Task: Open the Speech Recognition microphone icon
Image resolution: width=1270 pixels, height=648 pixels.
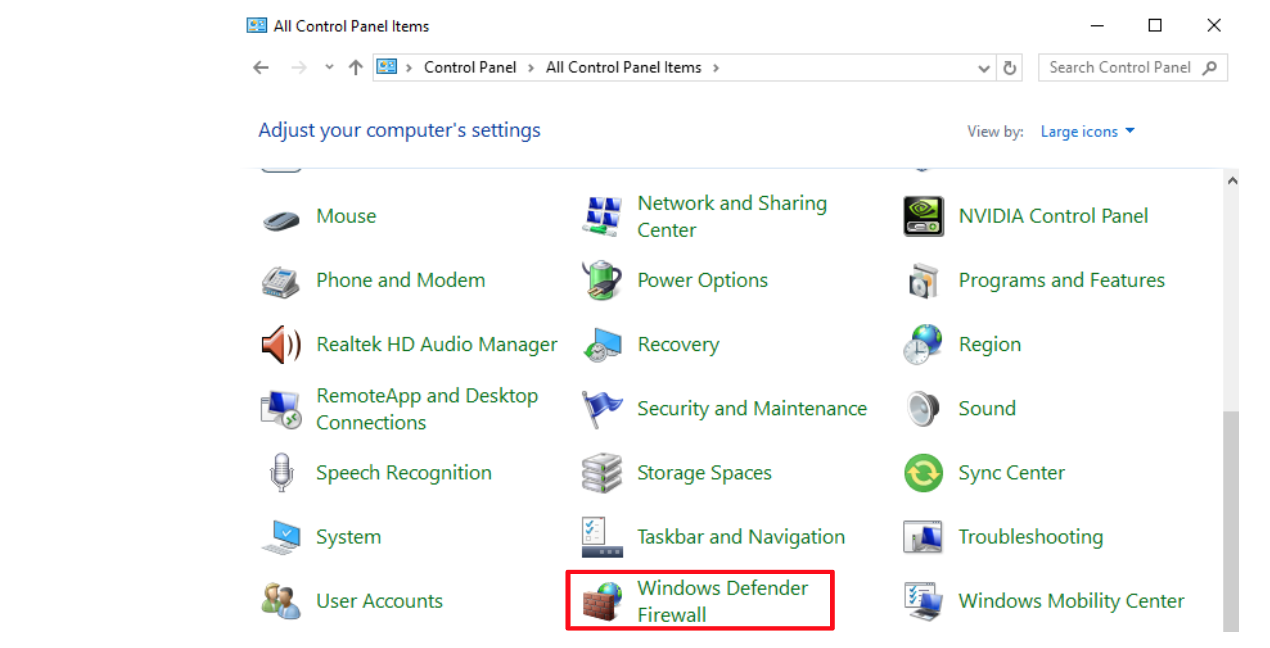Action: pyautogui.click(x=281, y=473)
